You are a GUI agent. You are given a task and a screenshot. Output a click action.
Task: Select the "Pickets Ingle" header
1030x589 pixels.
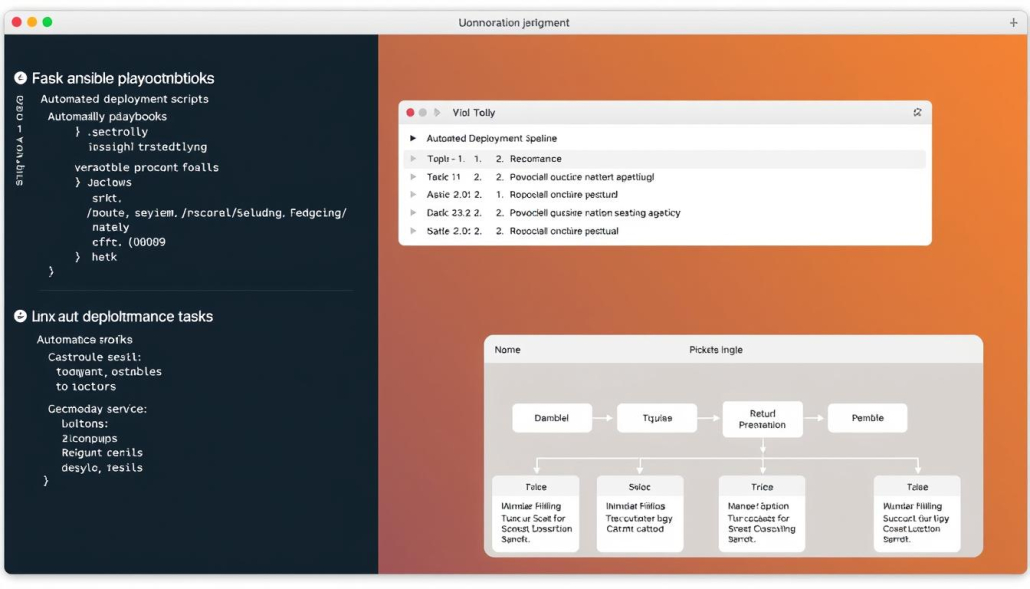(714, 349)
